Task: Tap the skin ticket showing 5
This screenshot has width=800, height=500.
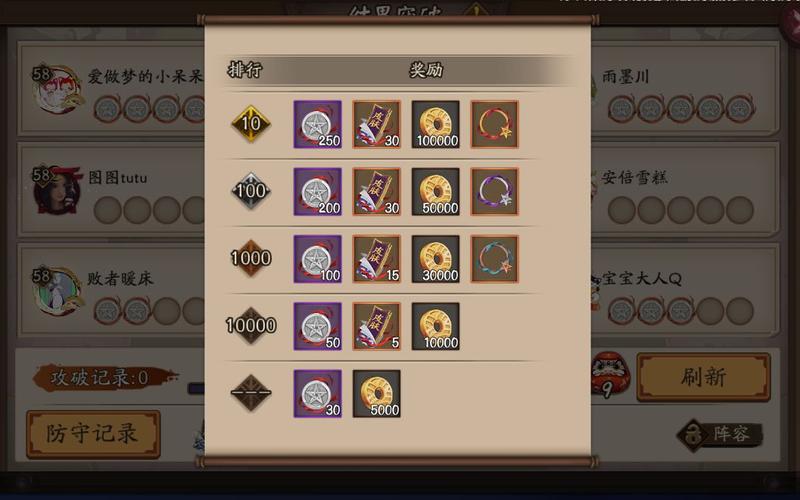Action: point(377,327)
